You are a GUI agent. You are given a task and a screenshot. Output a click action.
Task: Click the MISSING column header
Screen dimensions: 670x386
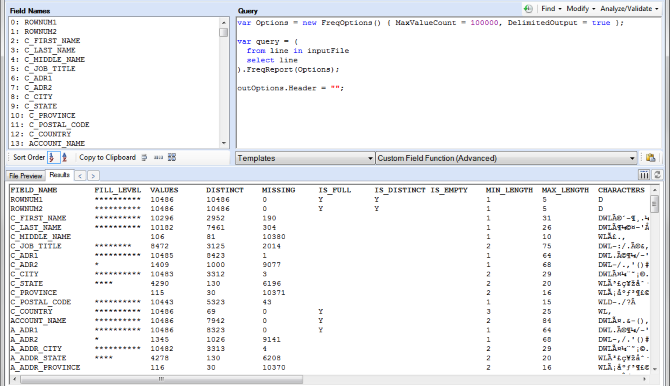278,190
